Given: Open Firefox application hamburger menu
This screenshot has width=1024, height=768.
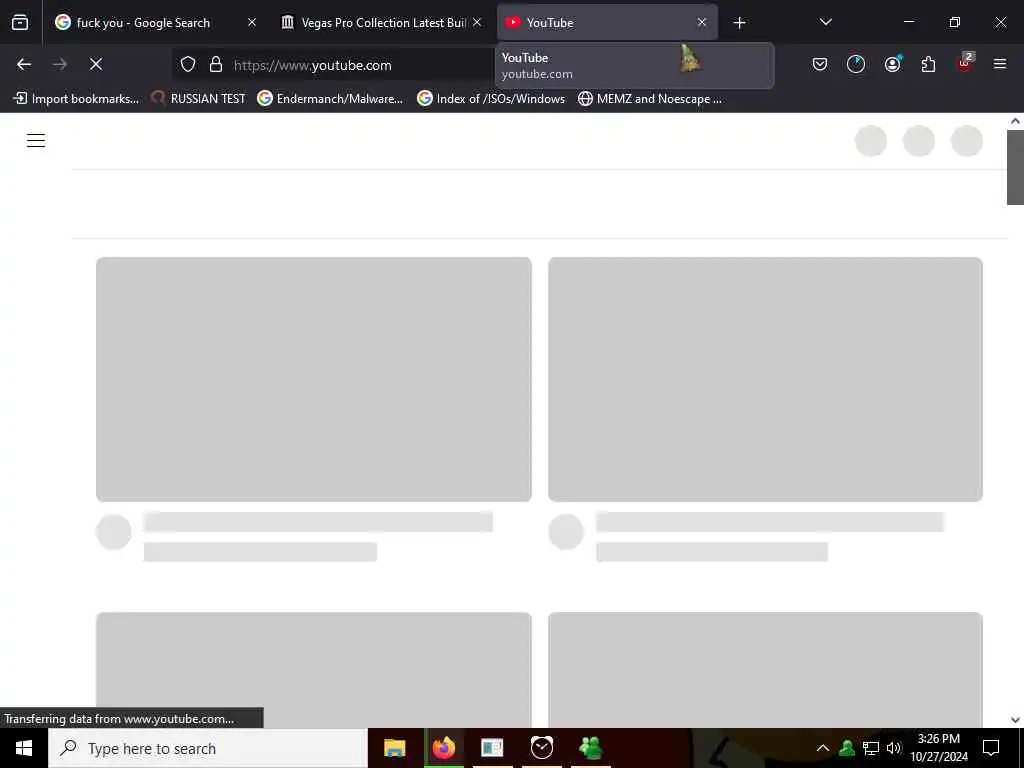Looking at the screenshot, I should (1000, 65).
